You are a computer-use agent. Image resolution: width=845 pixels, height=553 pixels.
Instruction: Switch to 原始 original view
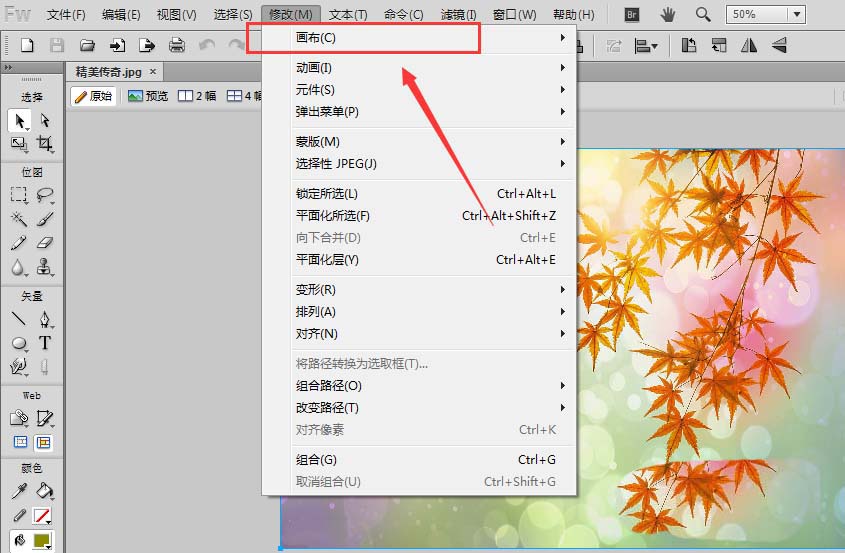pyautogui.click(x=94, y=96)
